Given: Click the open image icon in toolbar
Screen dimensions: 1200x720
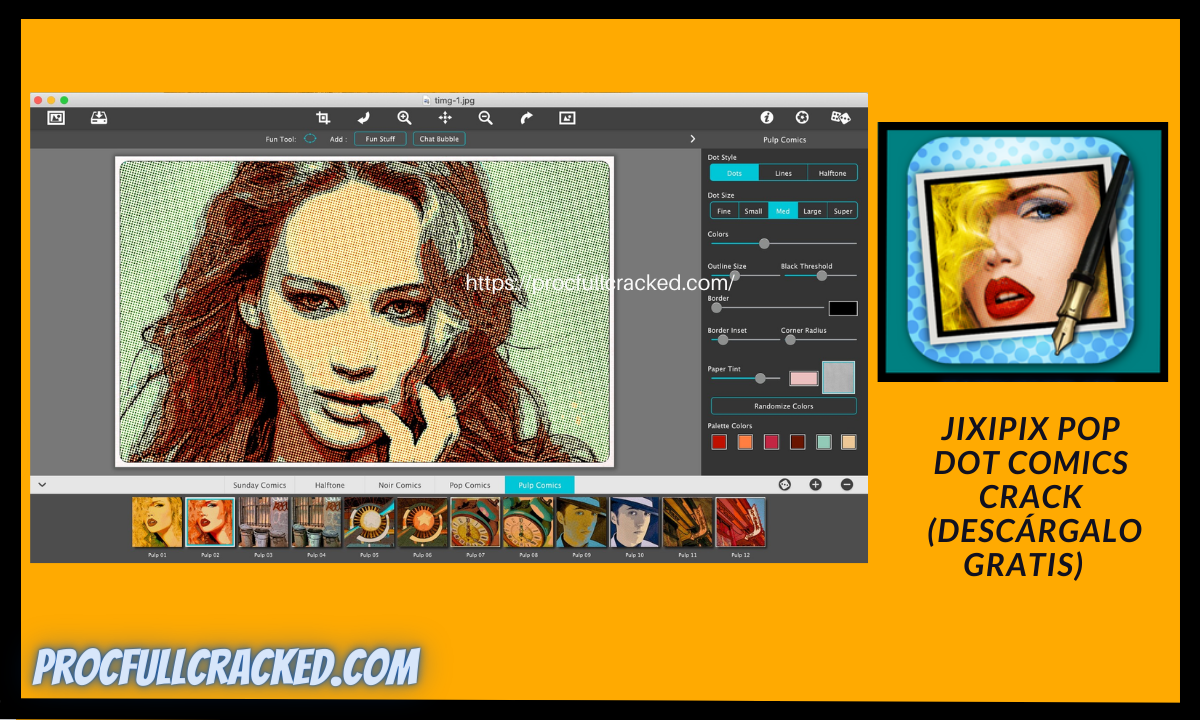Looking at the screenshot, I should [56, 118].
